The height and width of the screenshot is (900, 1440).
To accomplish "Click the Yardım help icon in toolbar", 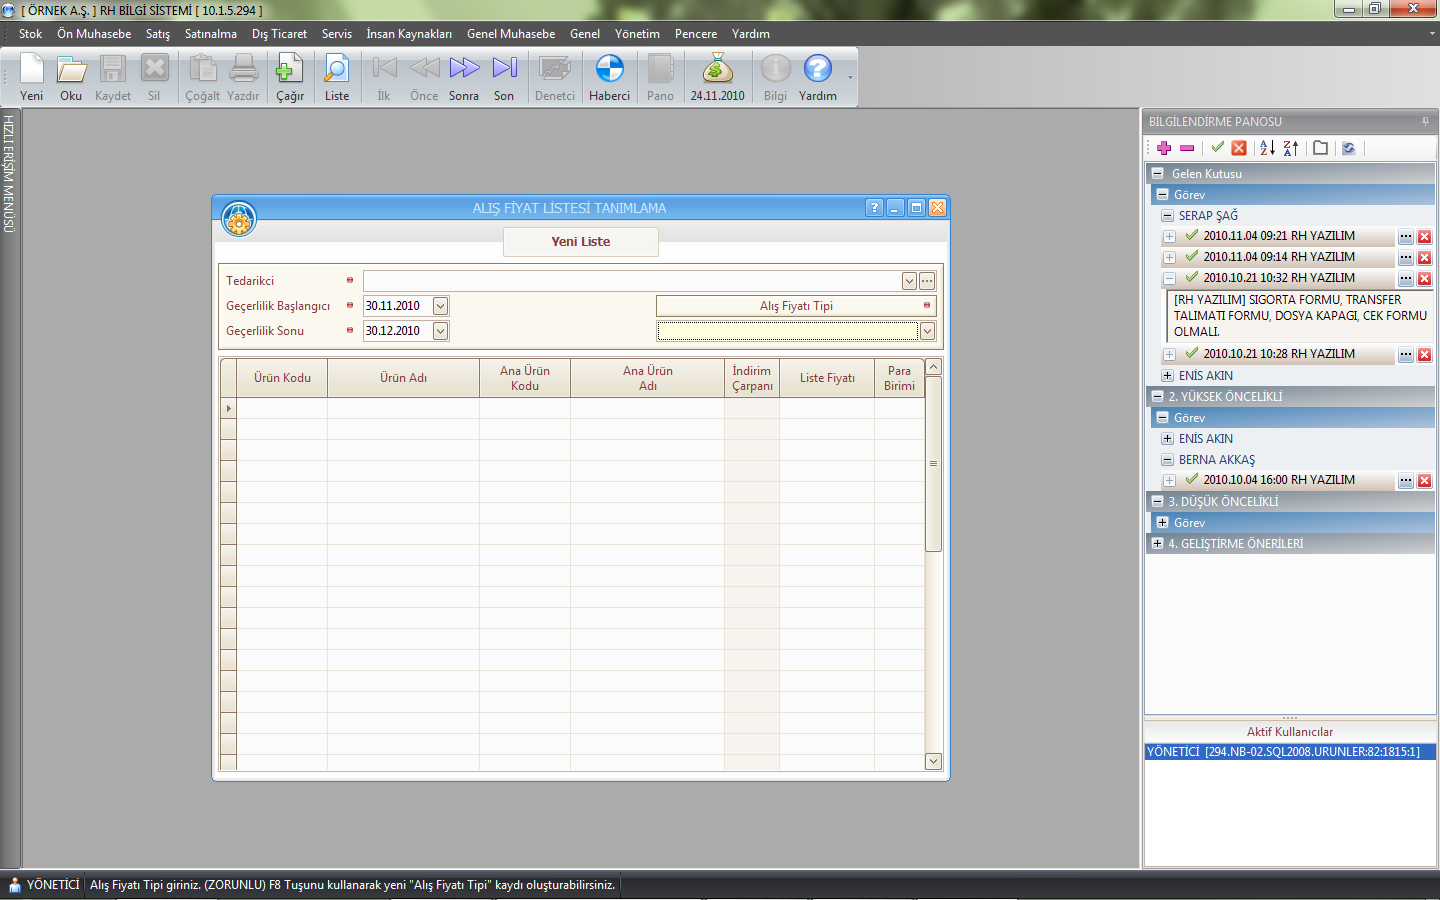I will [x=817, y=70].
